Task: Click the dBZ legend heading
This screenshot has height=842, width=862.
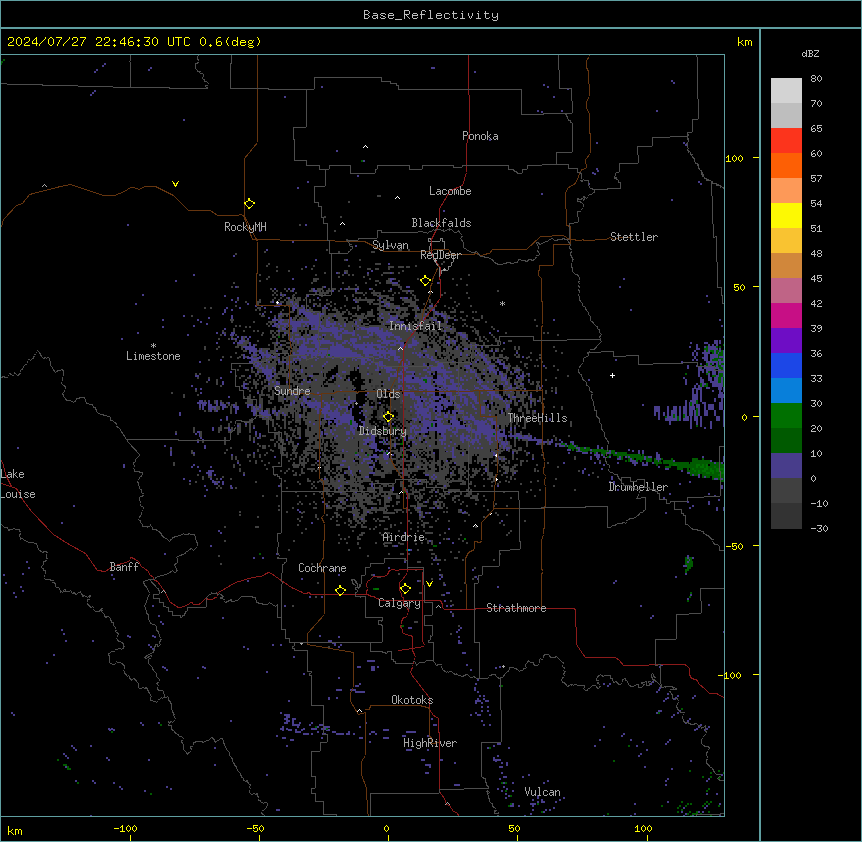Action: [x=810, y=53]
